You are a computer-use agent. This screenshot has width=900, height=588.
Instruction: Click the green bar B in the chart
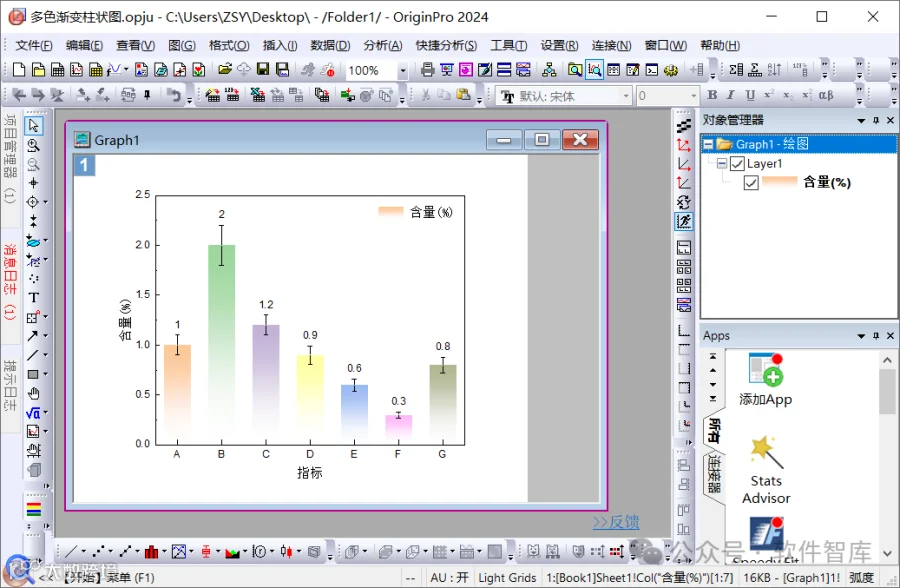click(222, 345)
